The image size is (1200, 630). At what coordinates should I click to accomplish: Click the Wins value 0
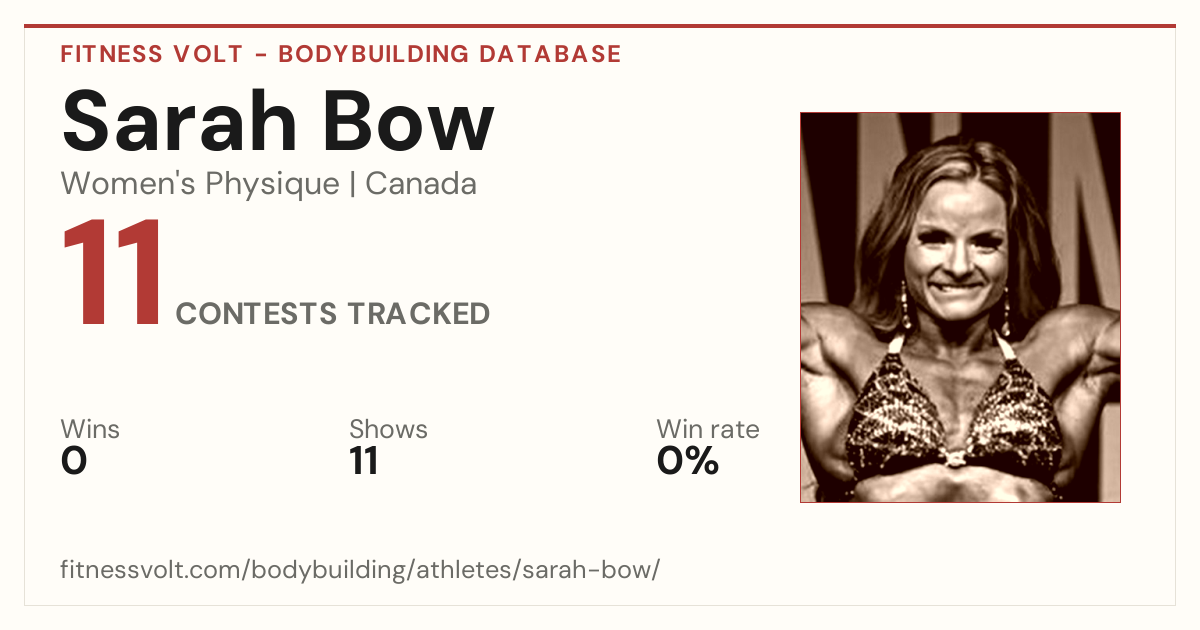(74, 461)
